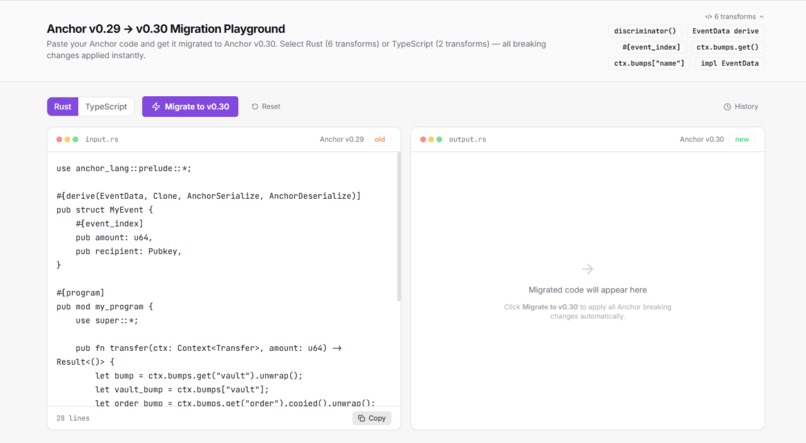
Task: Click the yellow dot in input.rs header
Action: (67, 139)
